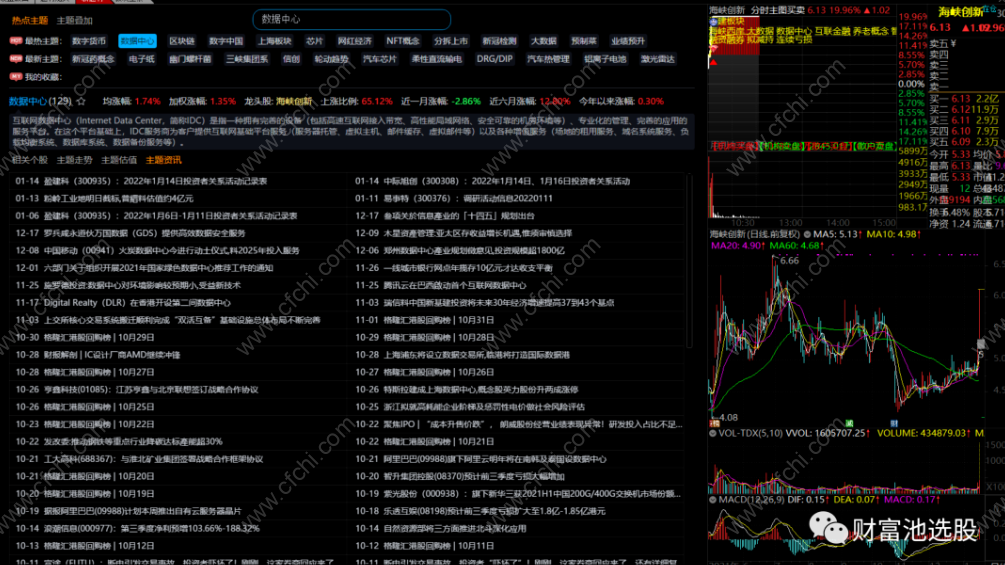Select the 柔性直流输电 theme tag
The width and height of the screenshot is (1005, 565).
(436, 59)
